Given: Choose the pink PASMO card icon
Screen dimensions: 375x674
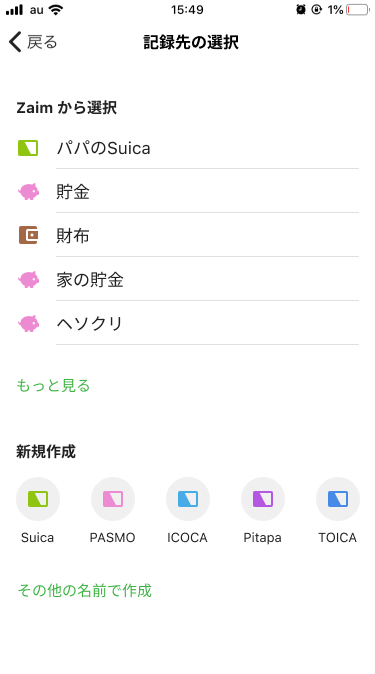Looking at the screenshot, I should point(113,499).
